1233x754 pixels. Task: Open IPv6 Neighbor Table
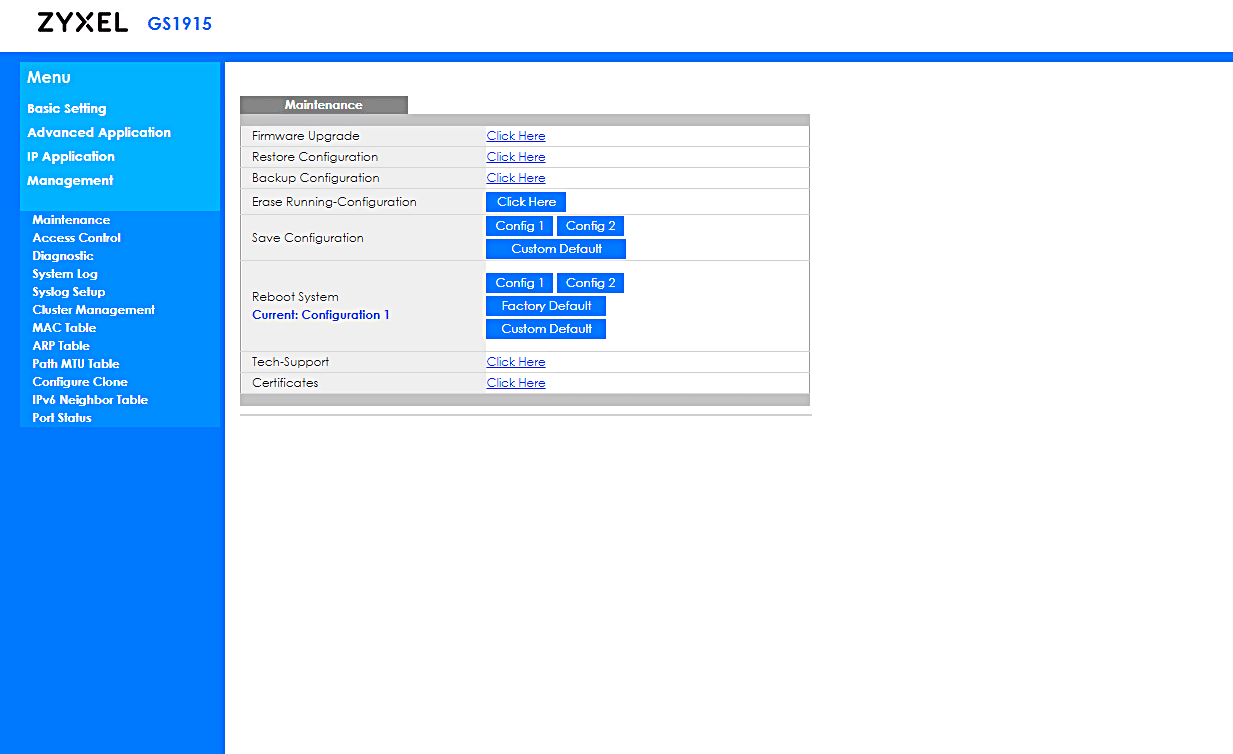pos(90,400)
